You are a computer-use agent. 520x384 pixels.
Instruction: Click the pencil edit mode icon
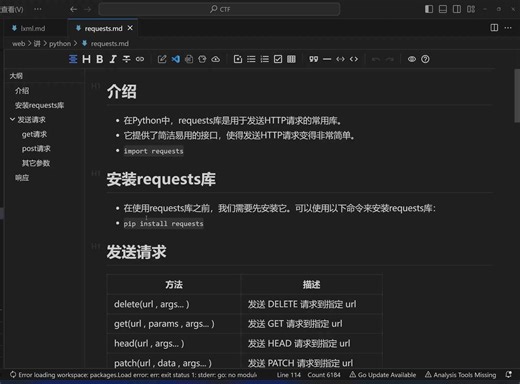(162, 59)
